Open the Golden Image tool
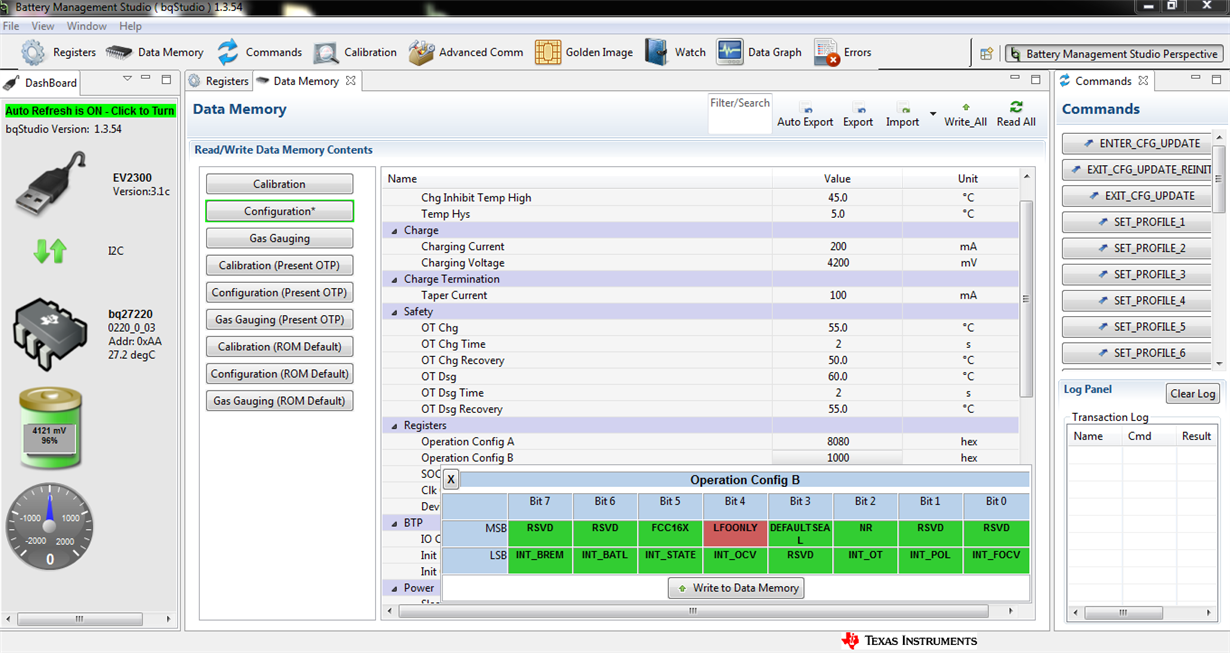This screenshot has height=653, width=1230. (x=584, y=52)
